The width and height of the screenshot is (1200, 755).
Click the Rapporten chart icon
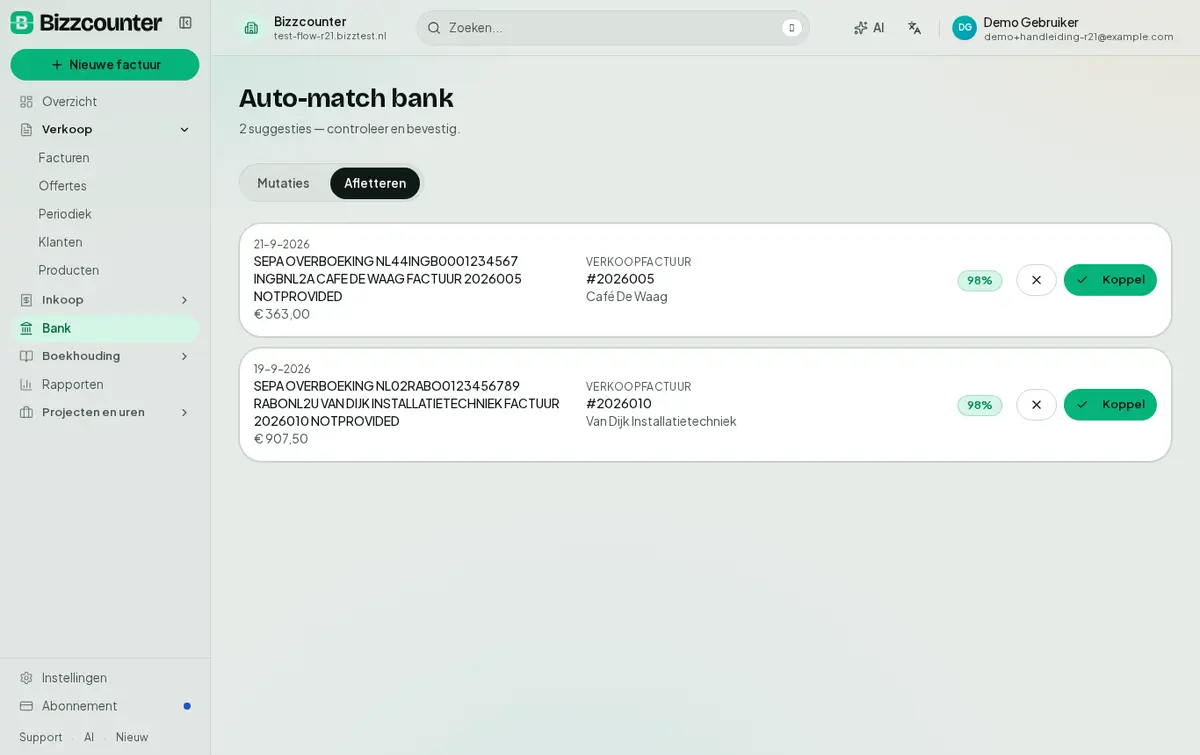tap(27, 384)
